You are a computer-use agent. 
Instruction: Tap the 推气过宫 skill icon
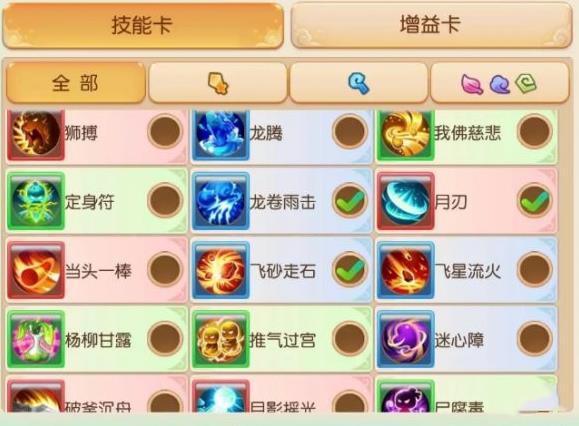[221, 339]
